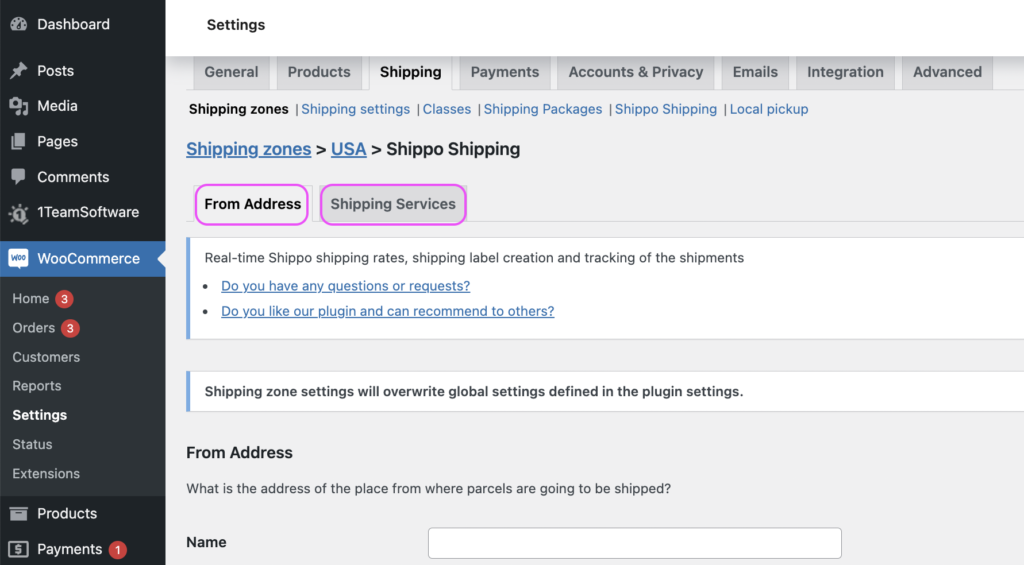1024x565 pixels.
Task: Click the Media library icon
Action: pos(18,106)
